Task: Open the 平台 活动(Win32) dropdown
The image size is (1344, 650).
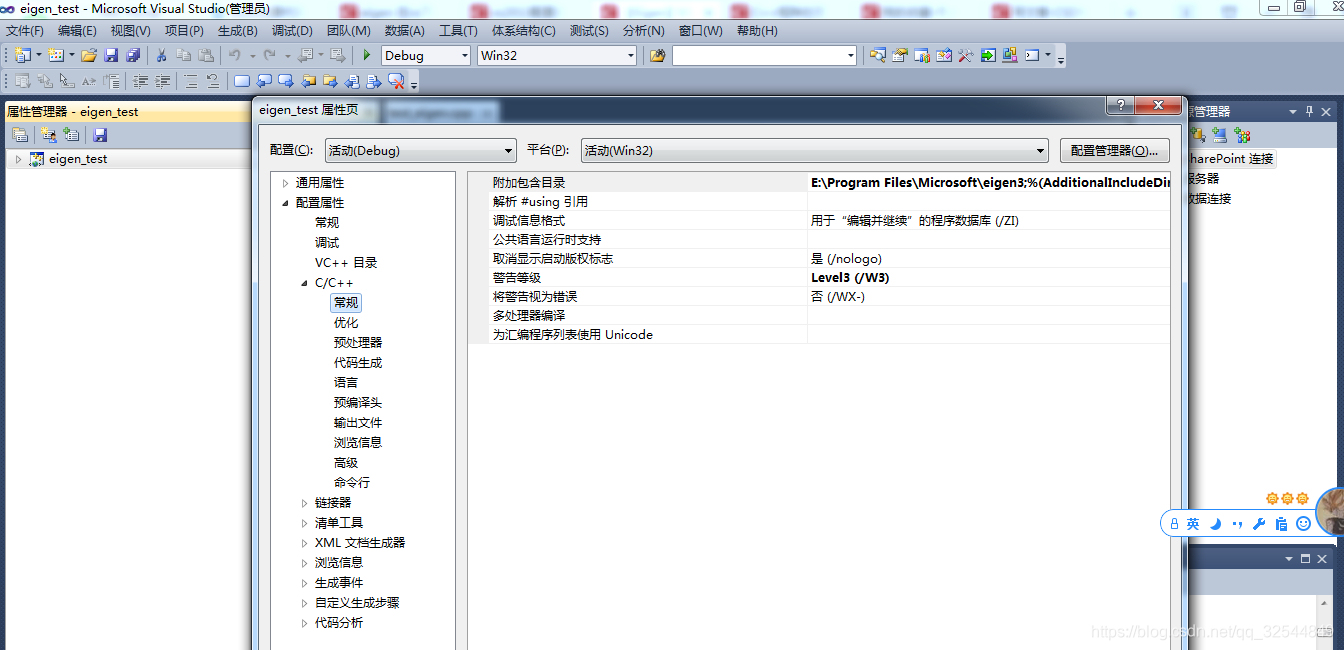Action: [815, 151]
